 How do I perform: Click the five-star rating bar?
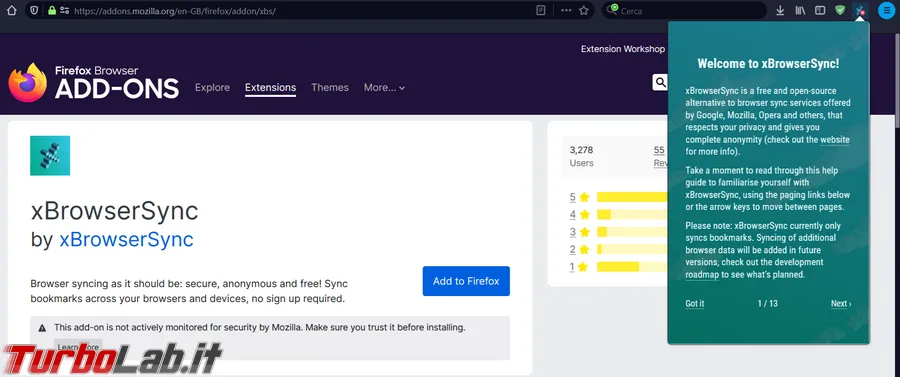(x=633, y=197)
